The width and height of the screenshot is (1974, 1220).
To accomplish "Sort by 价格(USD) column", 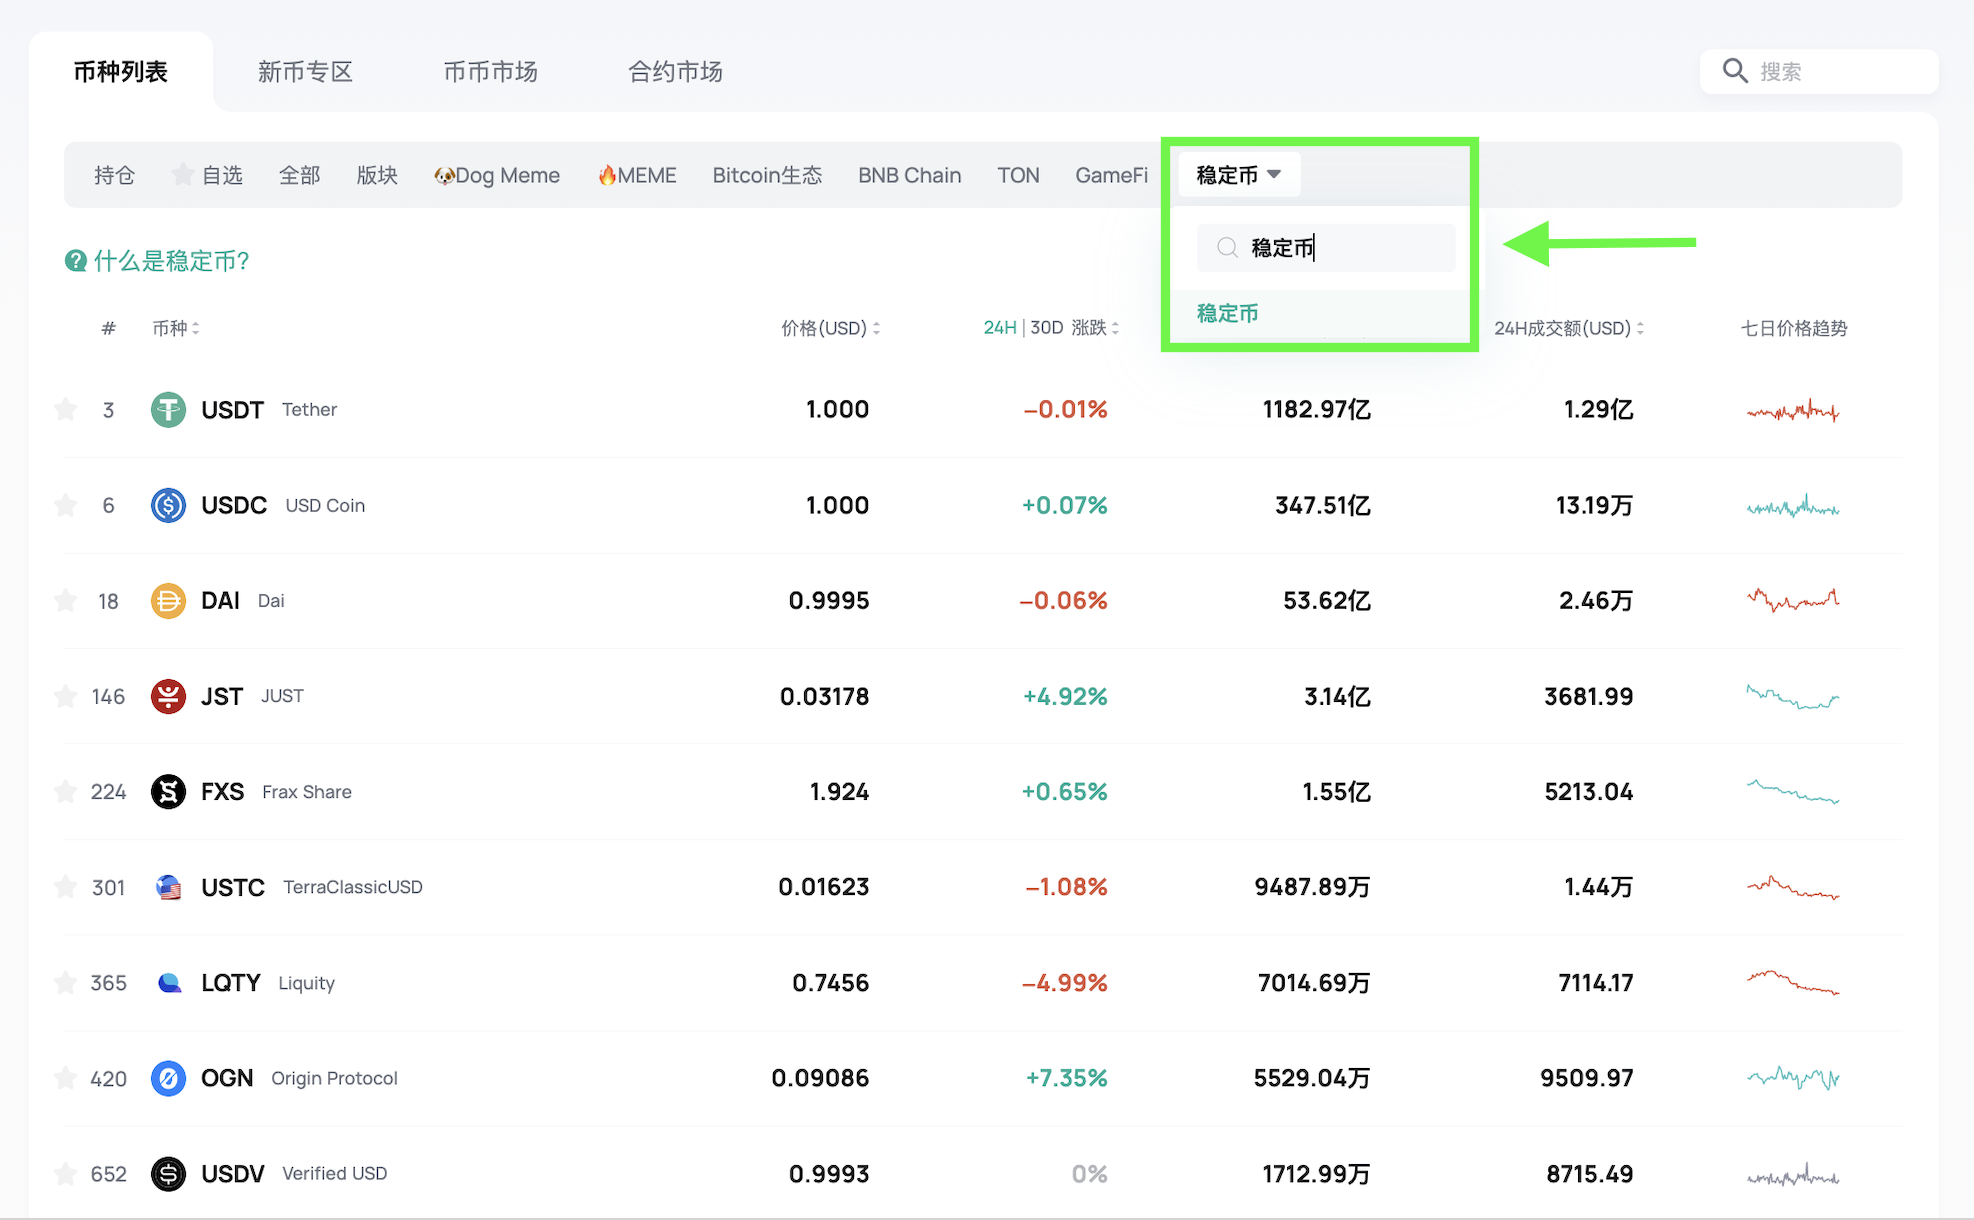I will tap(831, 328).
